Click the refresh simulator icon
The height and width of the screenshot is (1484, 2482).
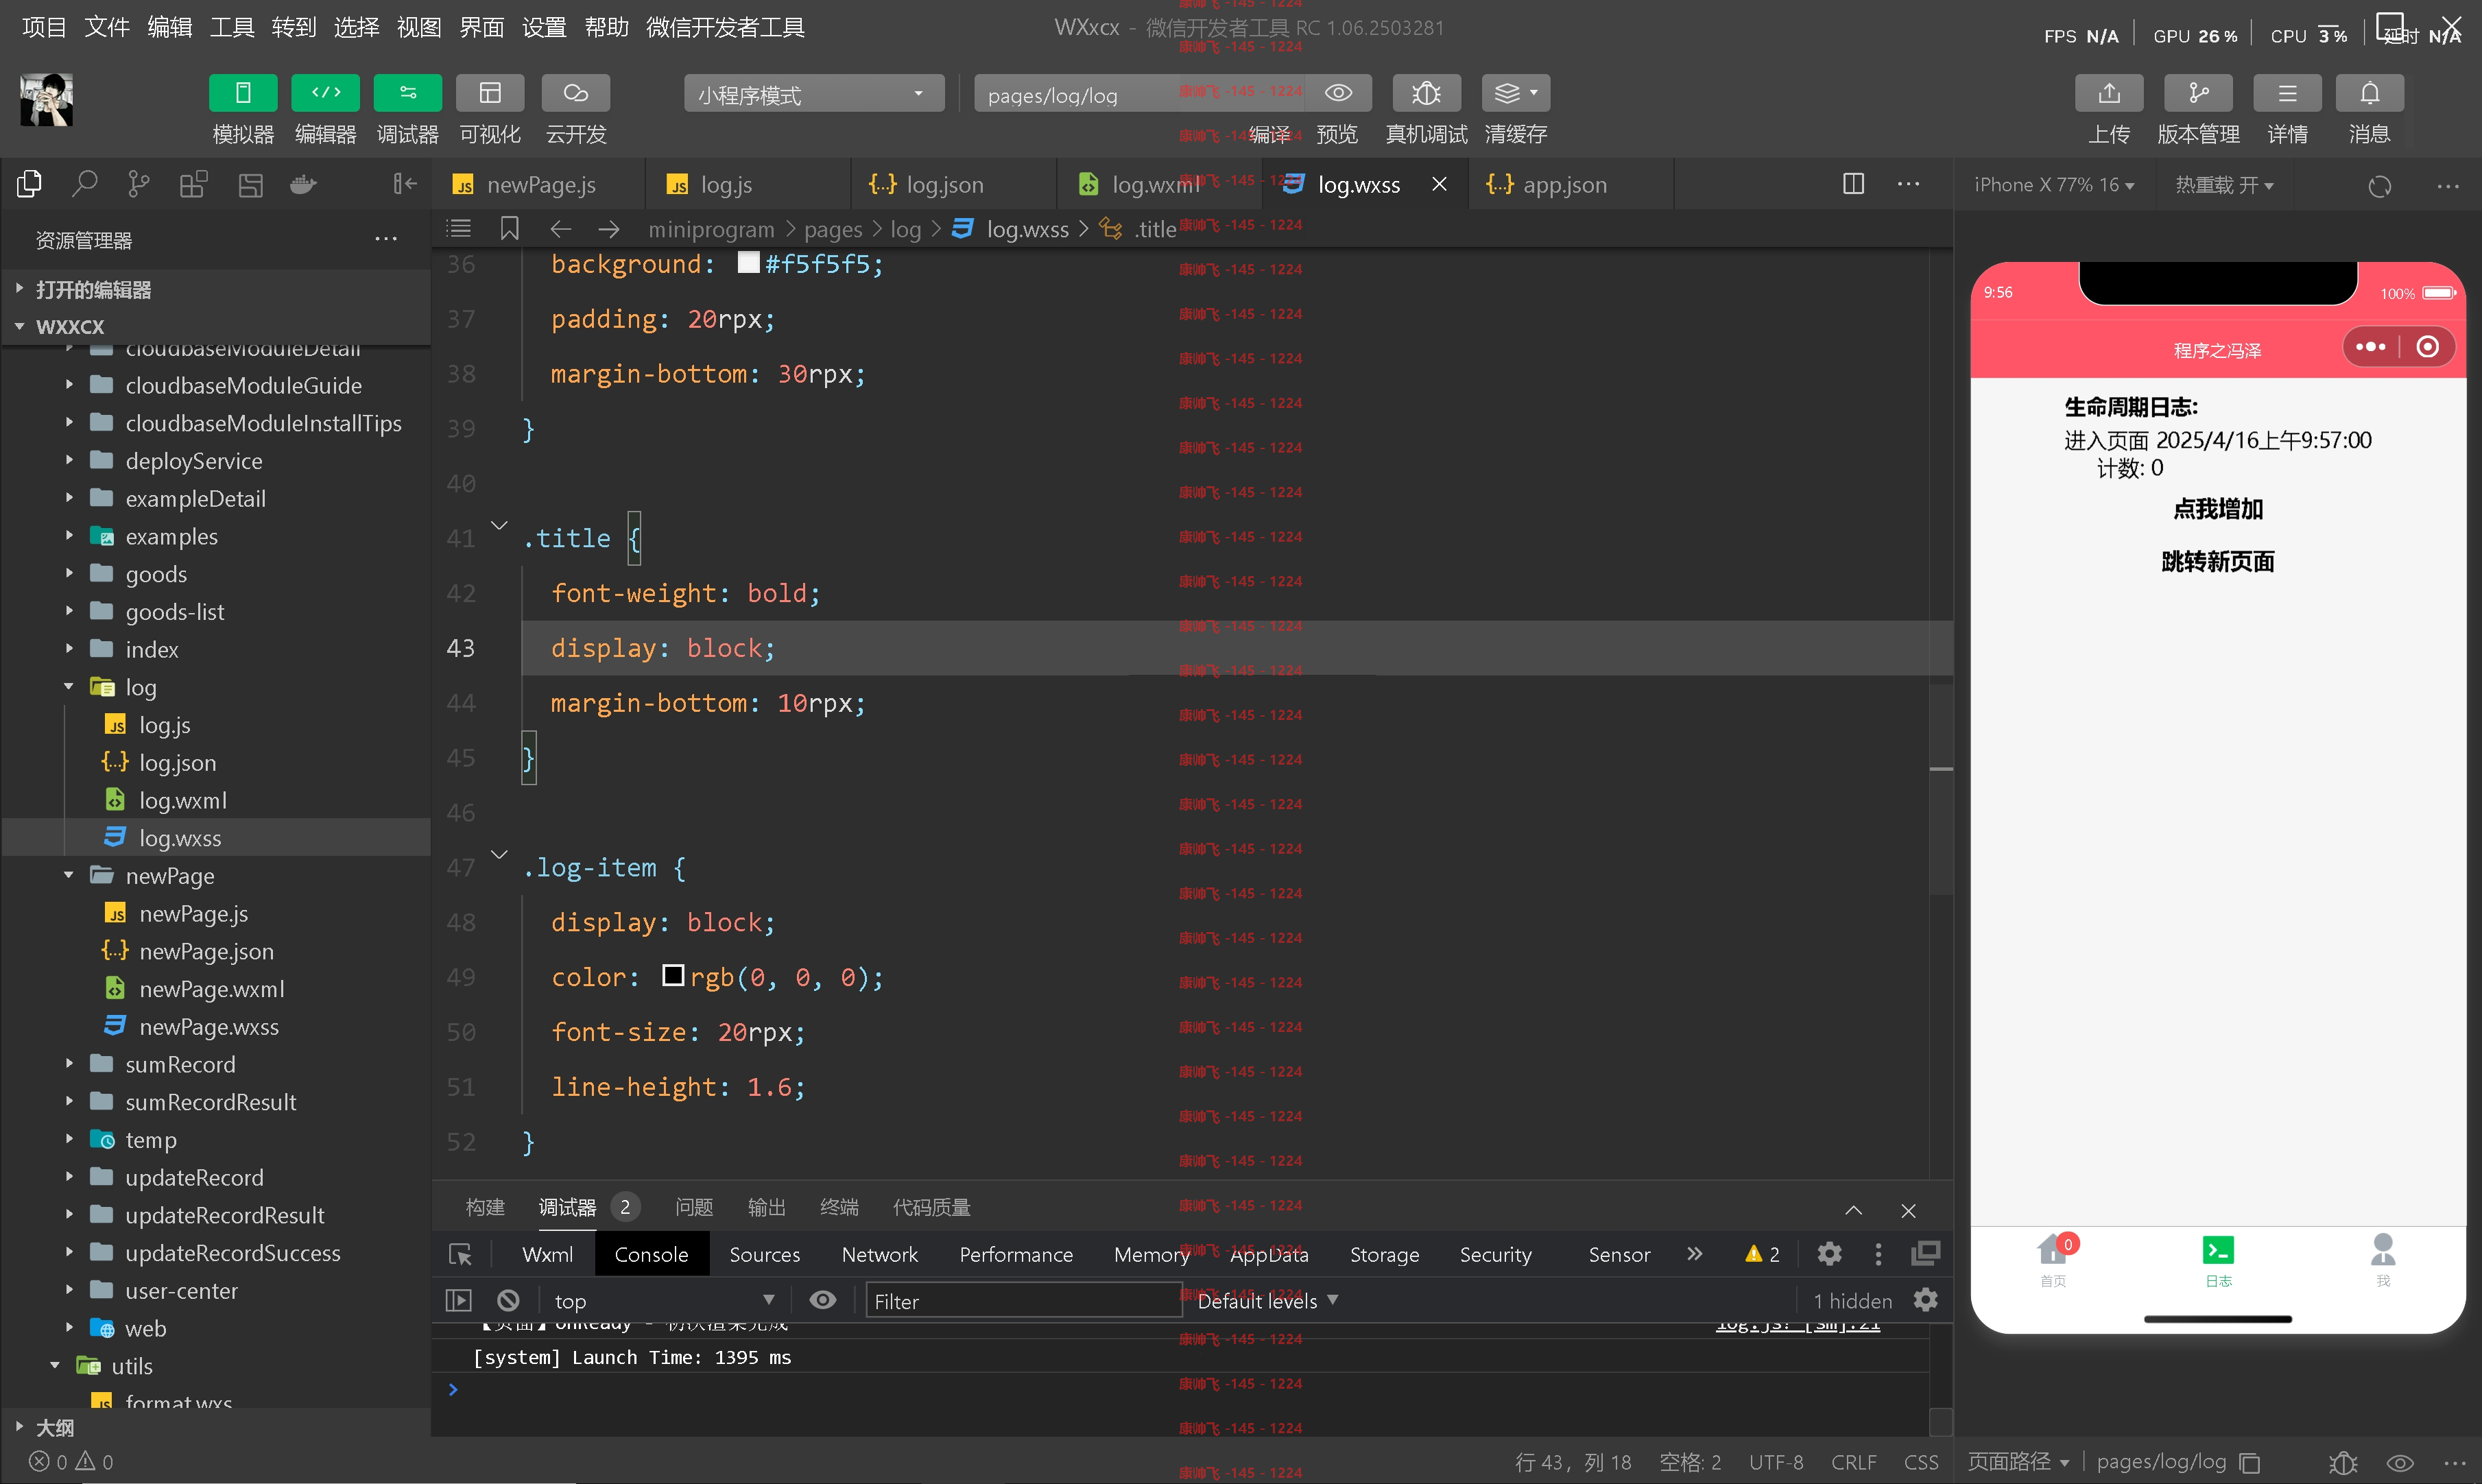click(2379, 186)
